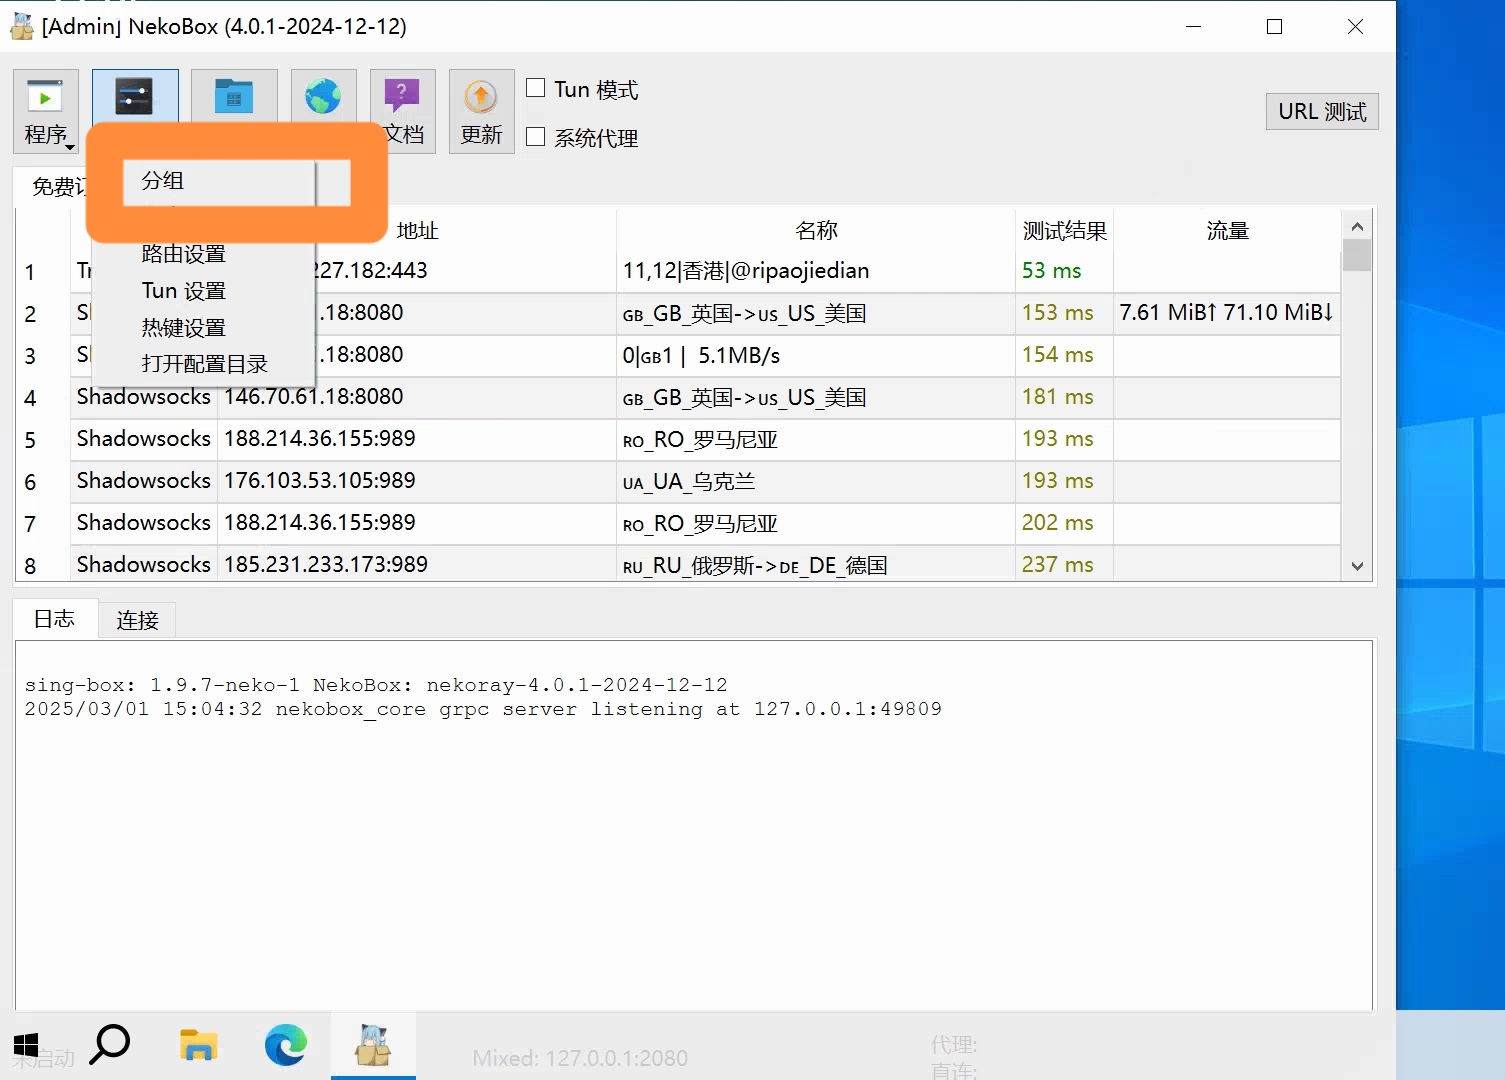Select the 免费 group tab
This screenshot has width=1505, height=1080.
(x=52, y=186)
